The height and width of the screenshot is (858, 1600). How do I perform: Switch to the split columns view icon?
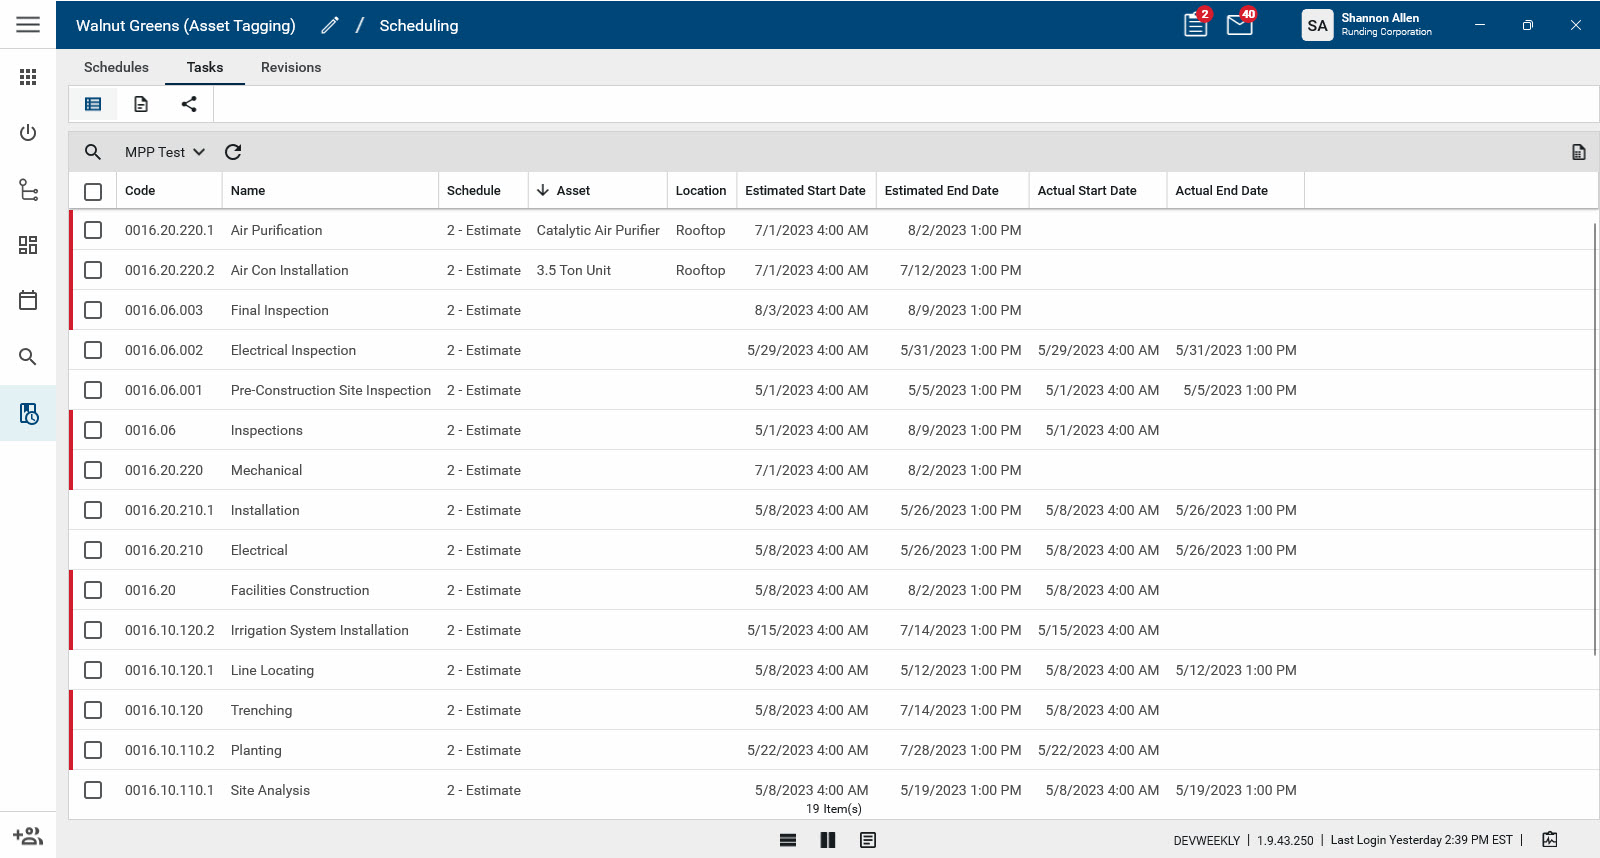click(828, 840)
